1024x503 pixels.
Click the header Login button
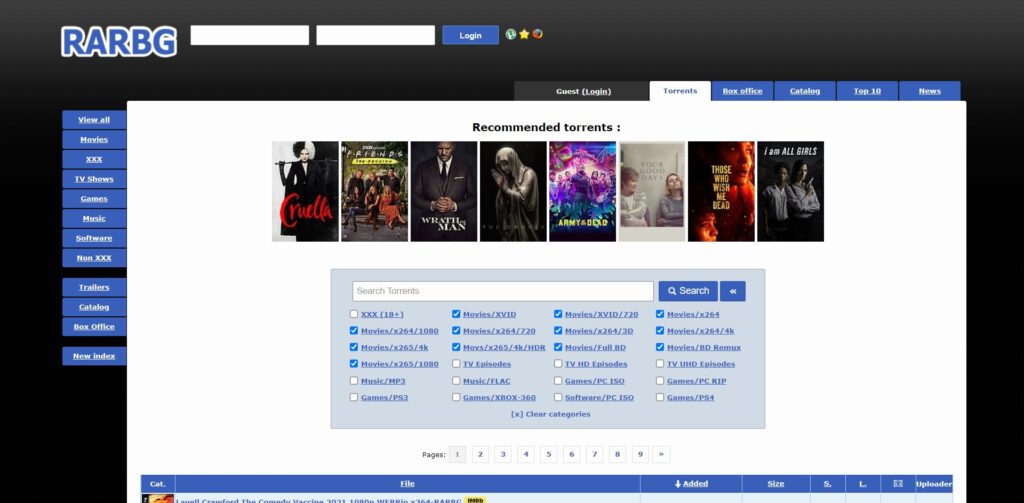click(x=470, y=35)
